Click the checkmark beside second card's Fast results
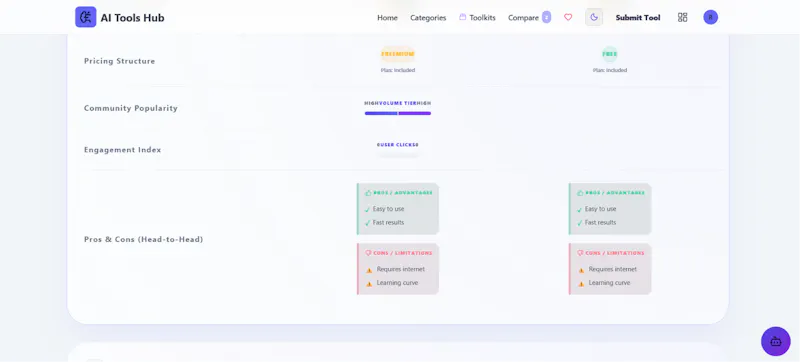The image size is (800, 362). click(580, 223)
